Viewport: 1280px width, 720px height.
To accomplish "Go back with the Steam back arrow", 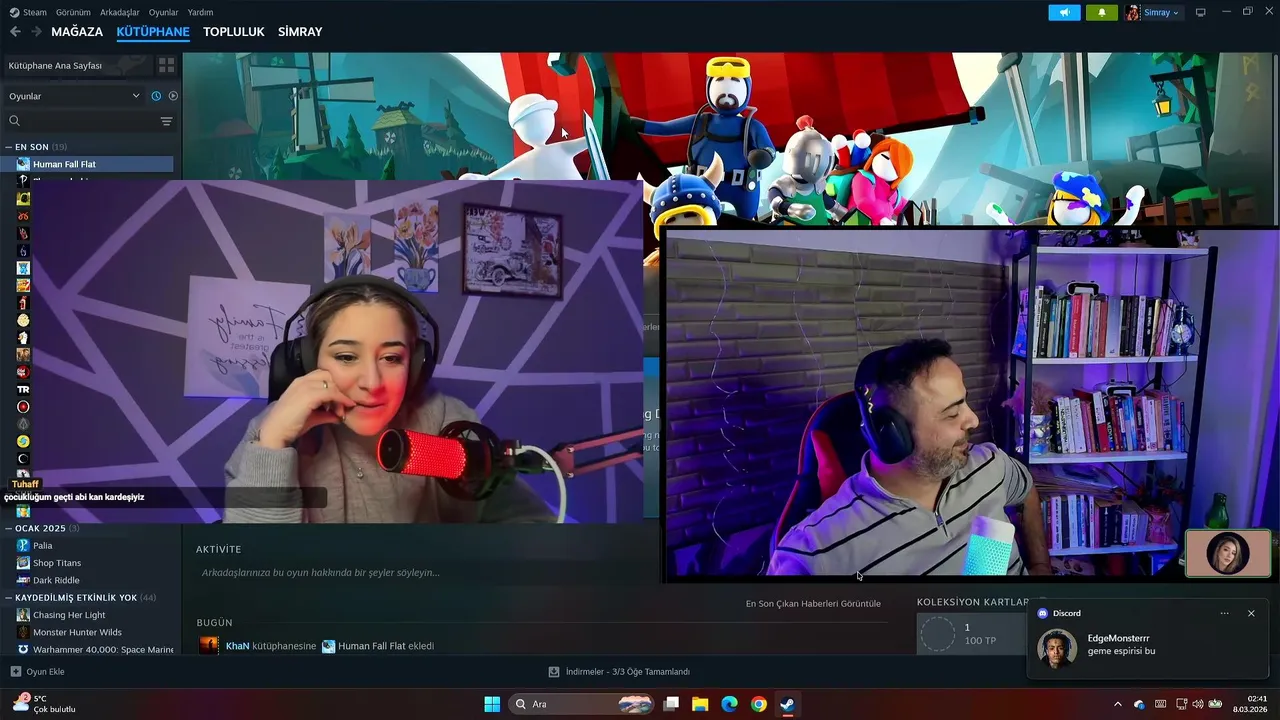I will pyautogui.click(x=15, y=32).
